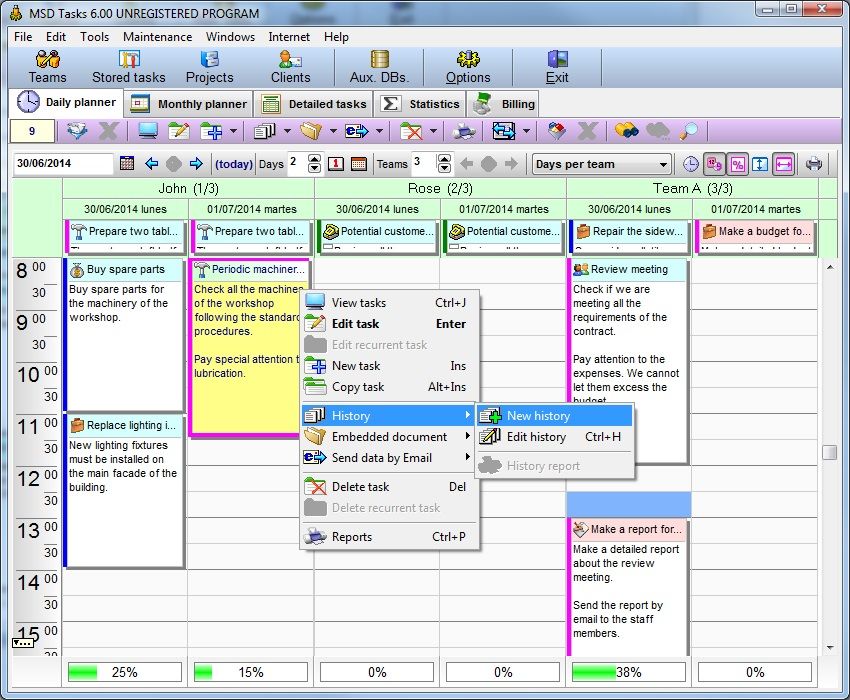Click the clock icon beside Days per team
850x700 pixels.
[x=690, y=164]
